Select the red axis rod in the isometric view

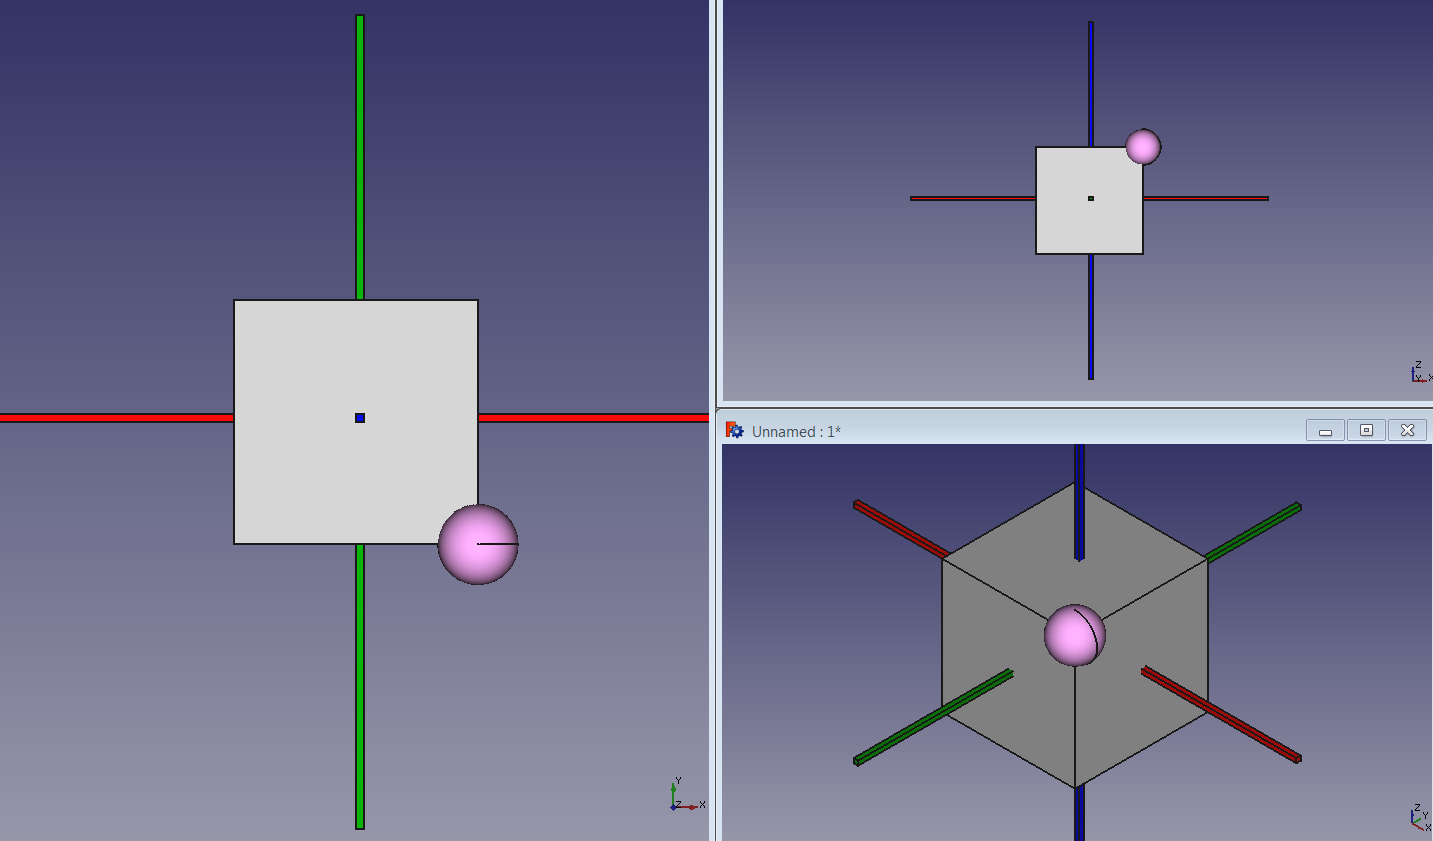890,515
